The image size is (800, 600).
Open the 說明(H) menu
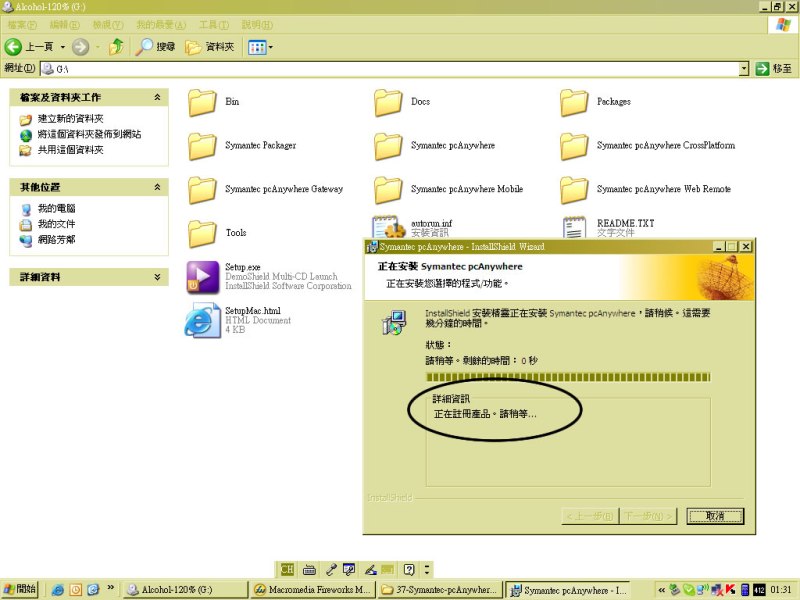pos(257,24)
